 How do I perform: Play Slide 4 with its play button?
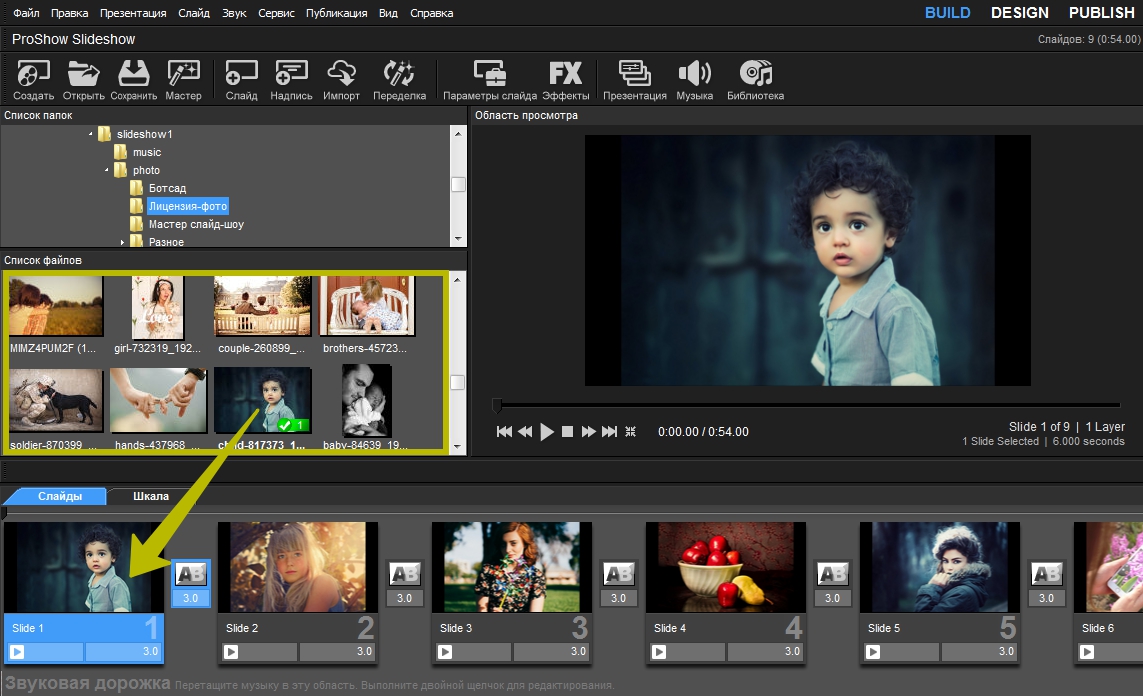(x=659, y=652)
